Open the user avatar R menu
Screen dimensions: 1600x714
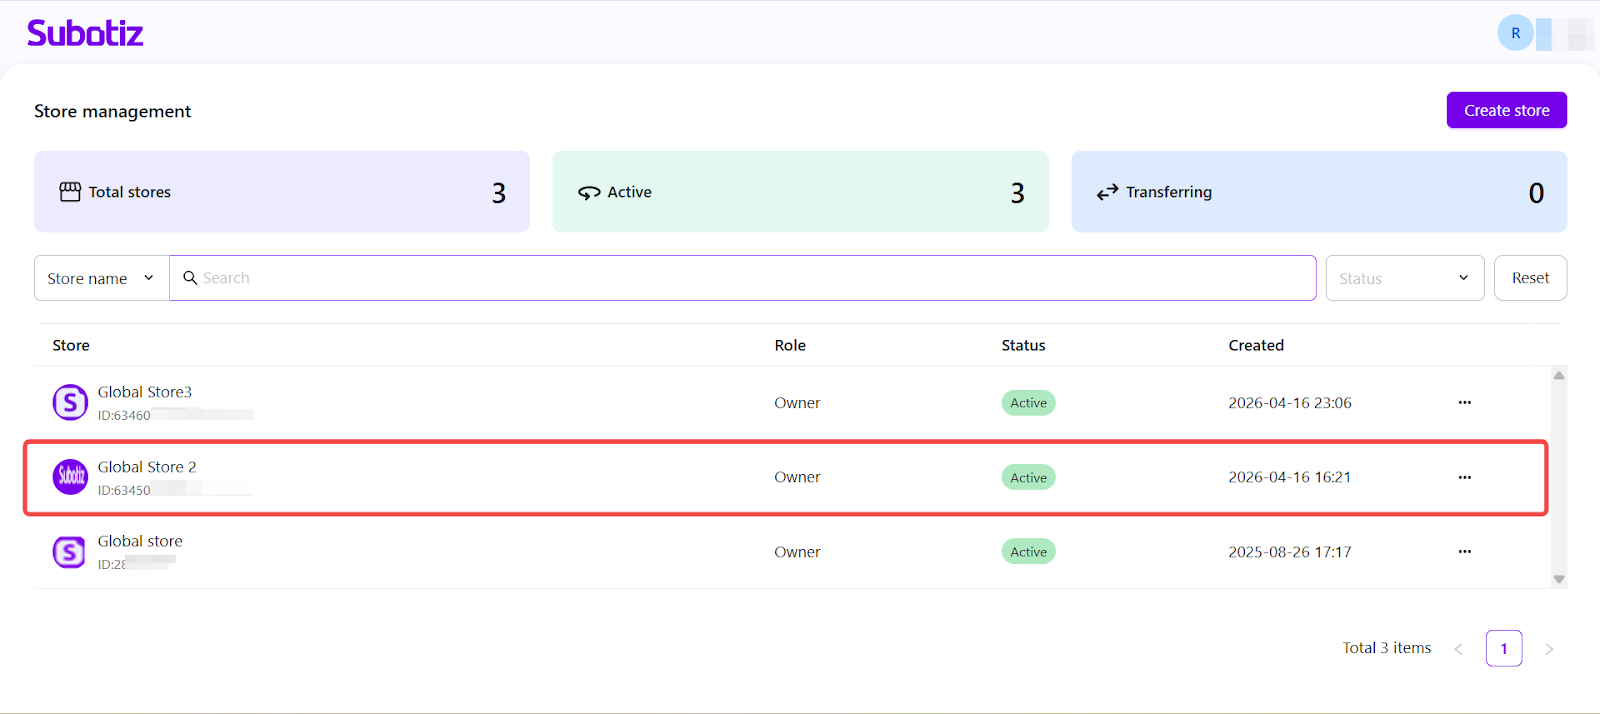[1515, 33]
